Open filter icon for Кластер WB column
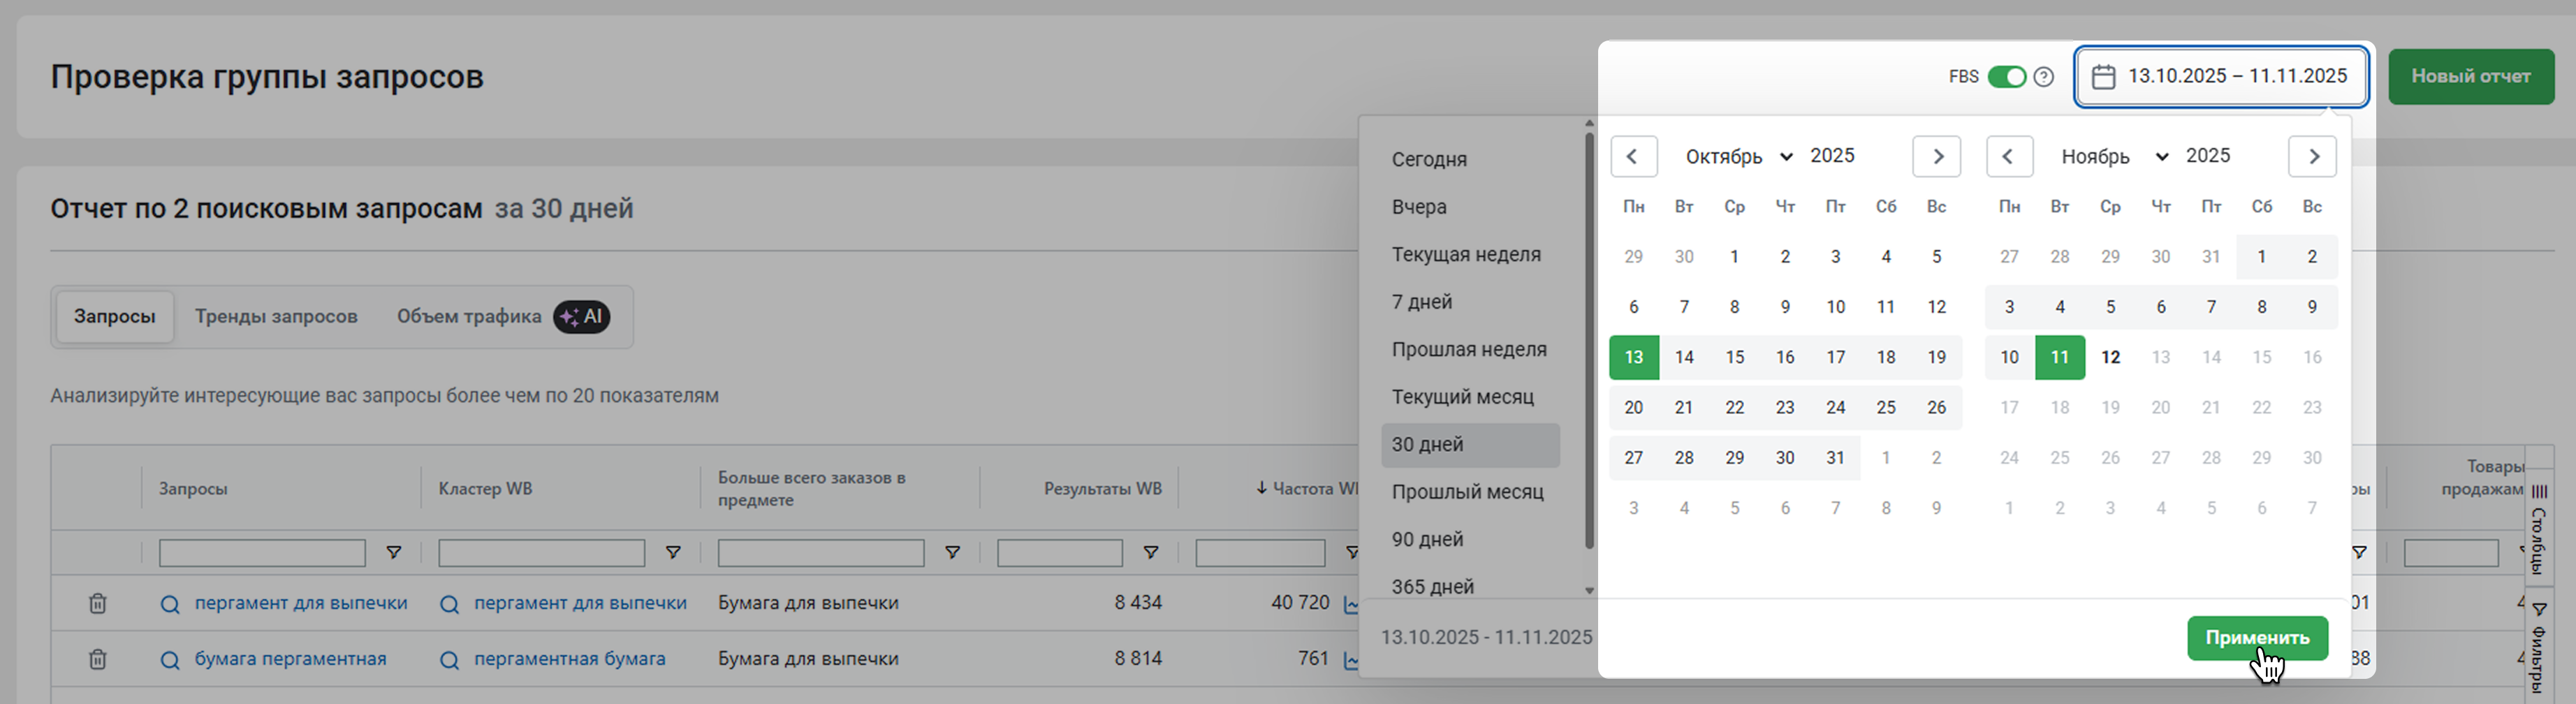2576x704 pixels. point(673,553)
